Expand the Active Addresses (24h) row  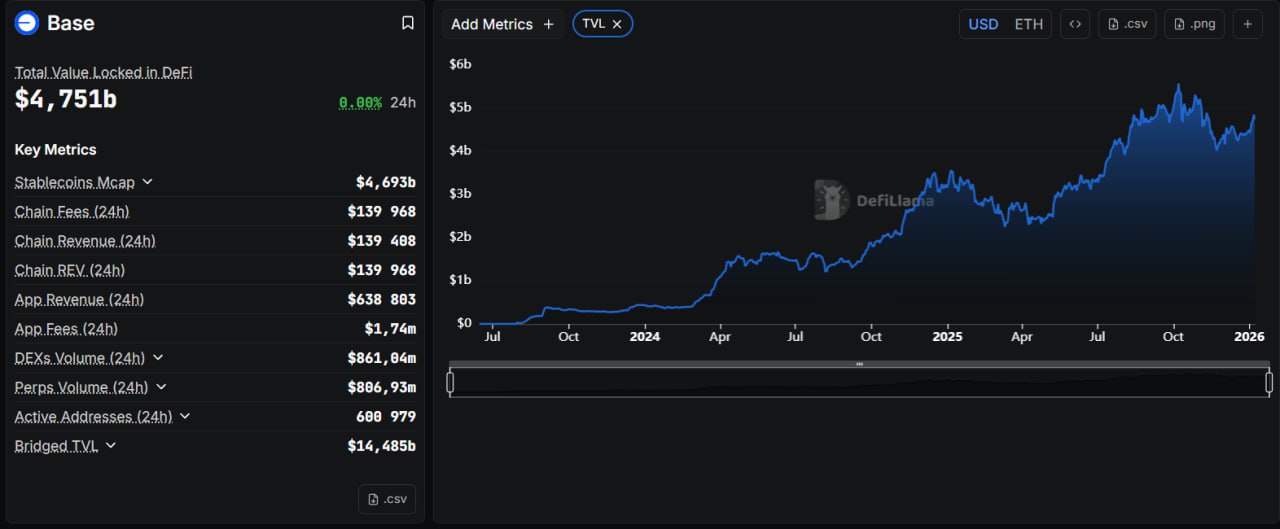click(185, 416)
